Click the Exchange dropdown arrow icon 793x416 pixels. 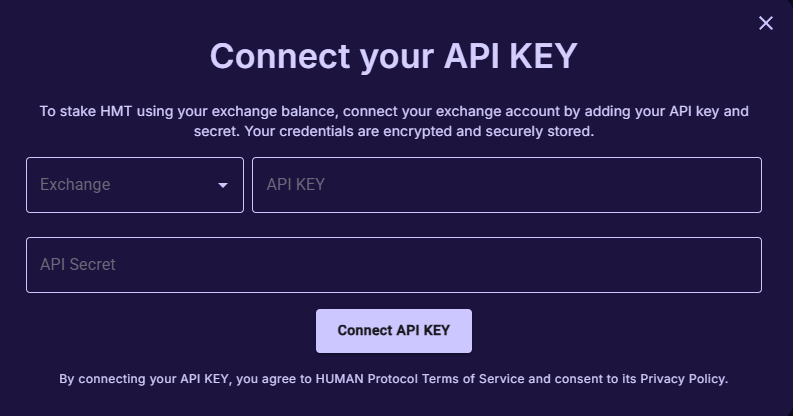[x=223, y=185]
